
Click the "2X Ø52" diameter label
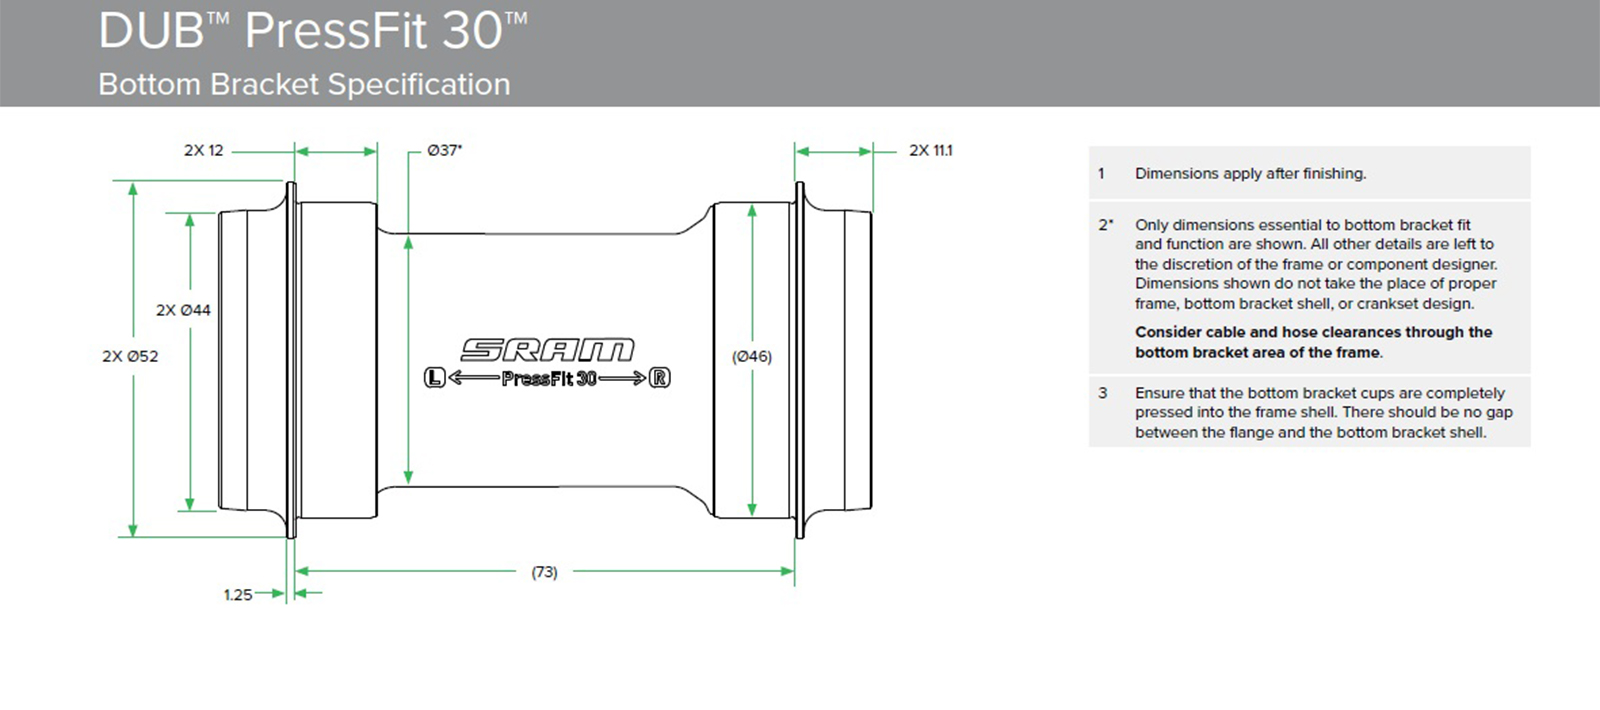click(x=130, y=356)
